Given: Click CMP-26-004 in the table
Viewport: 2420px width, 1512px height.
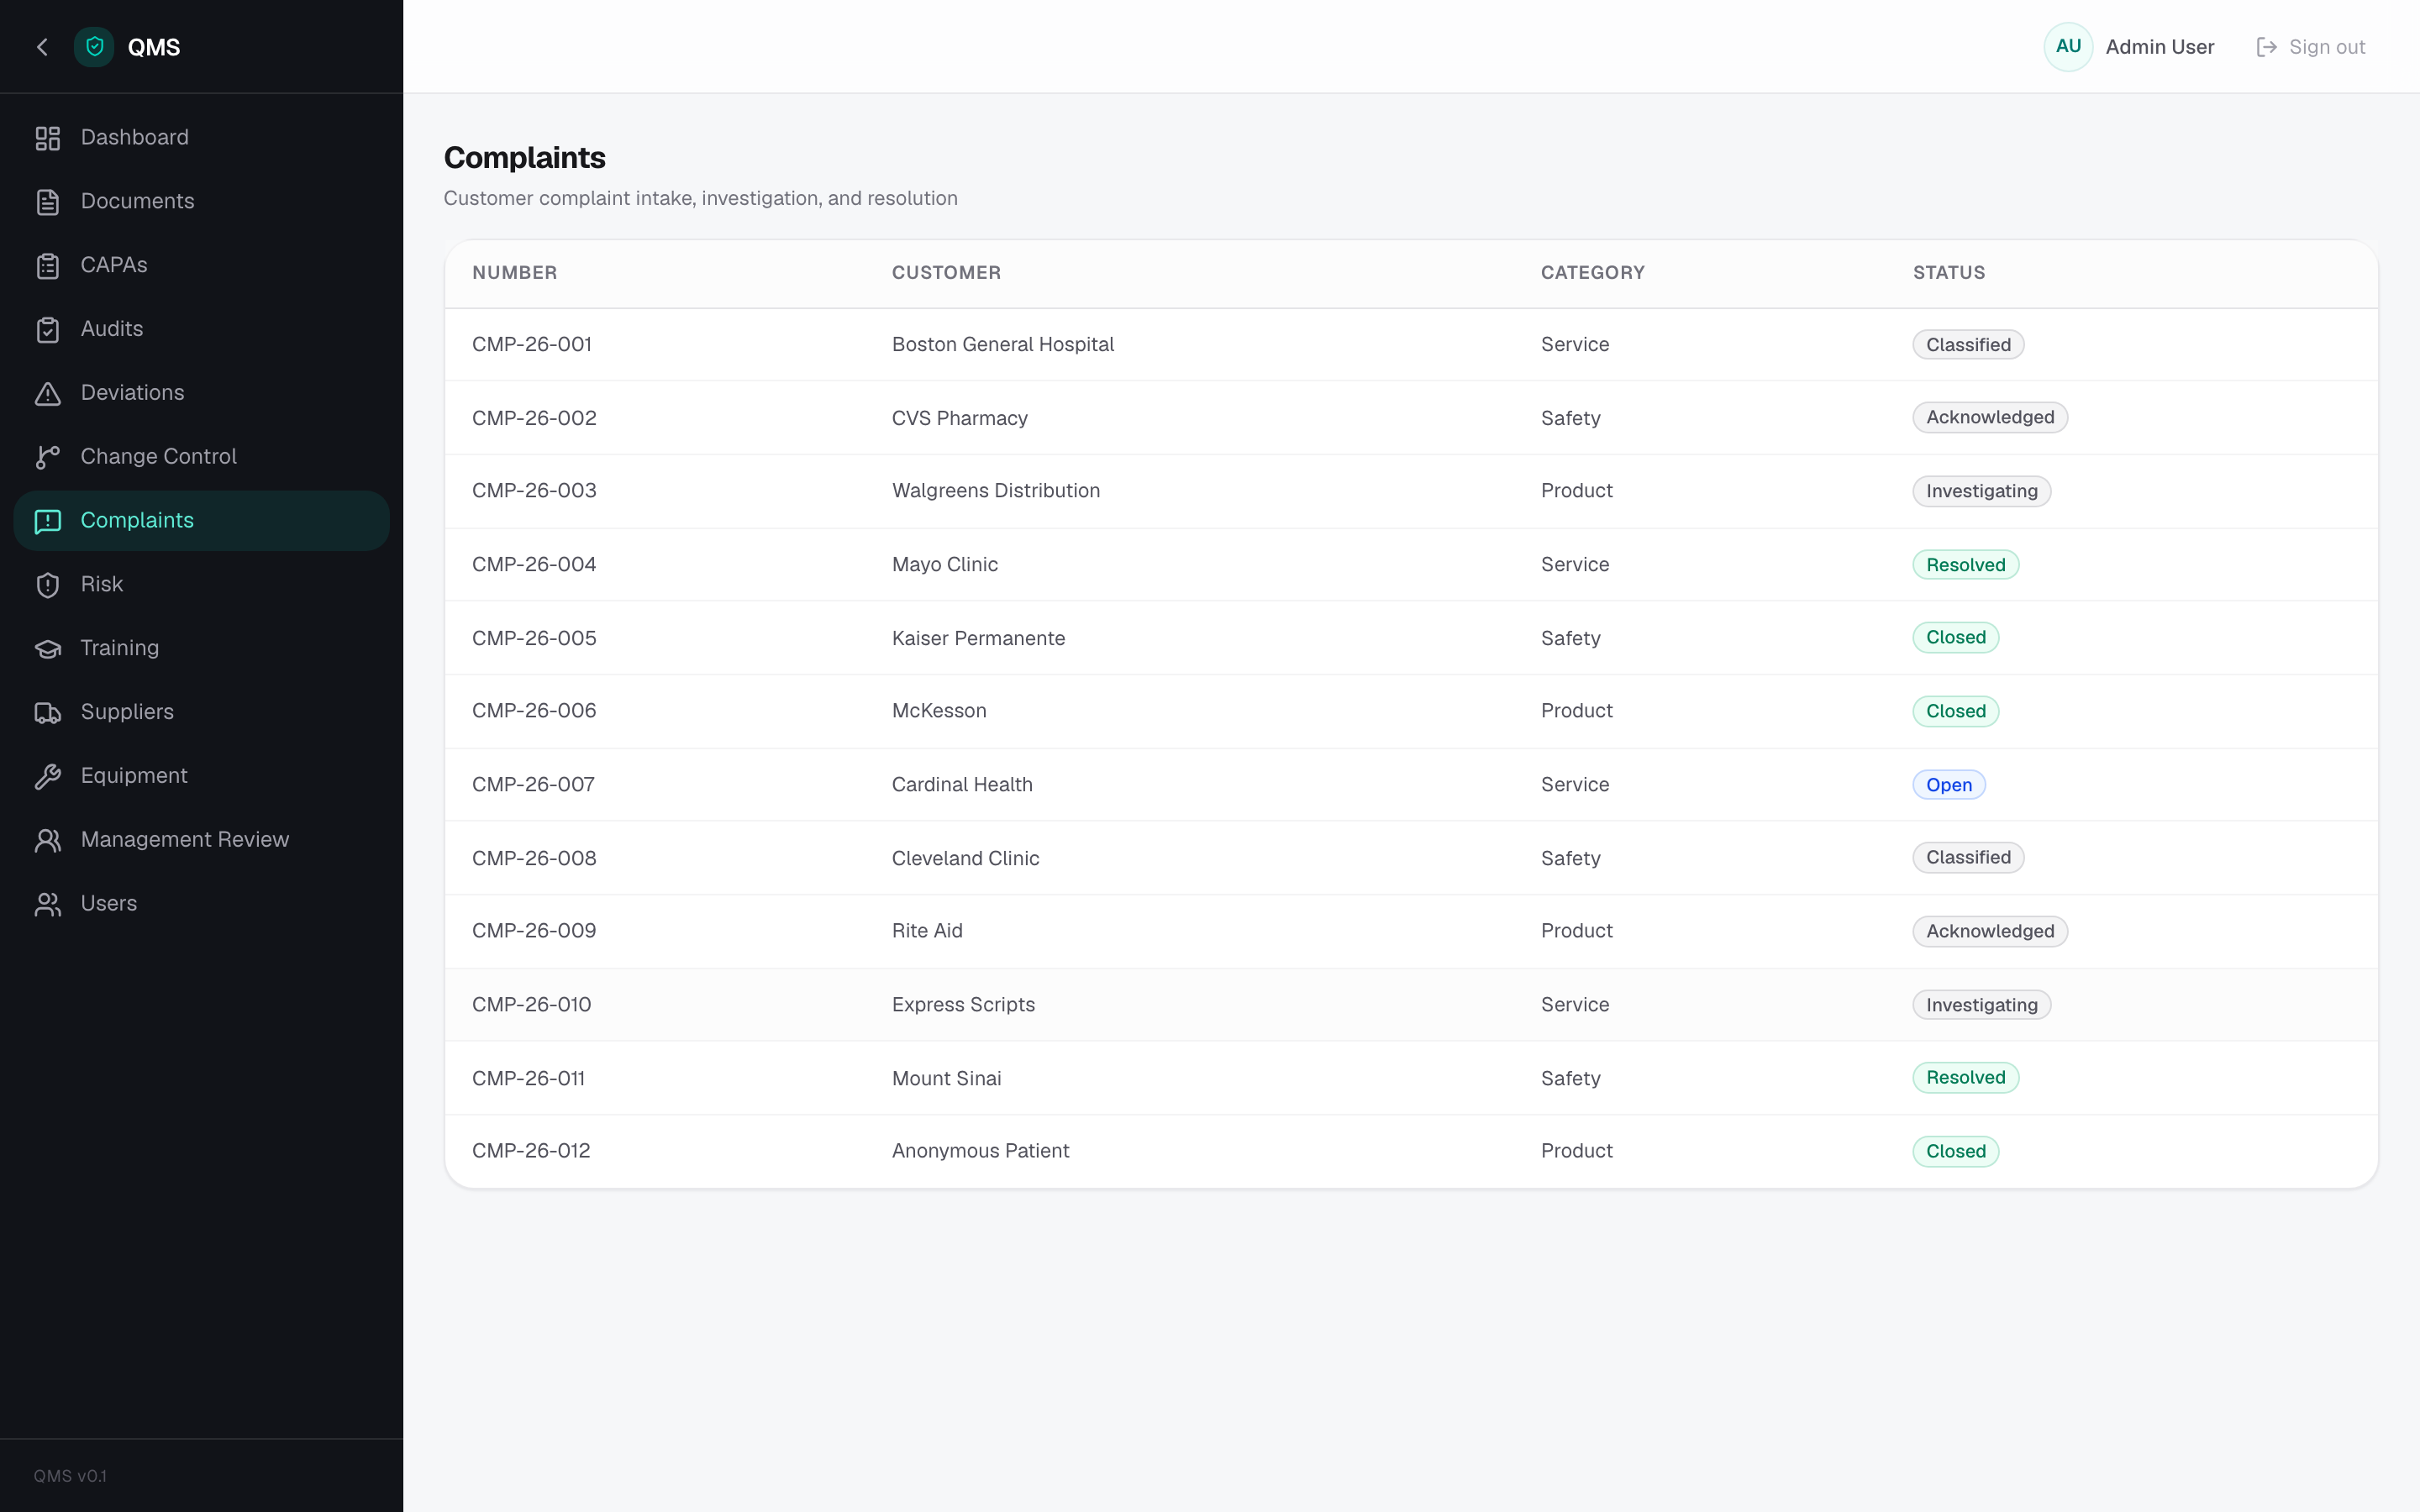Looking at the screenshot, I should coord(534,565).
